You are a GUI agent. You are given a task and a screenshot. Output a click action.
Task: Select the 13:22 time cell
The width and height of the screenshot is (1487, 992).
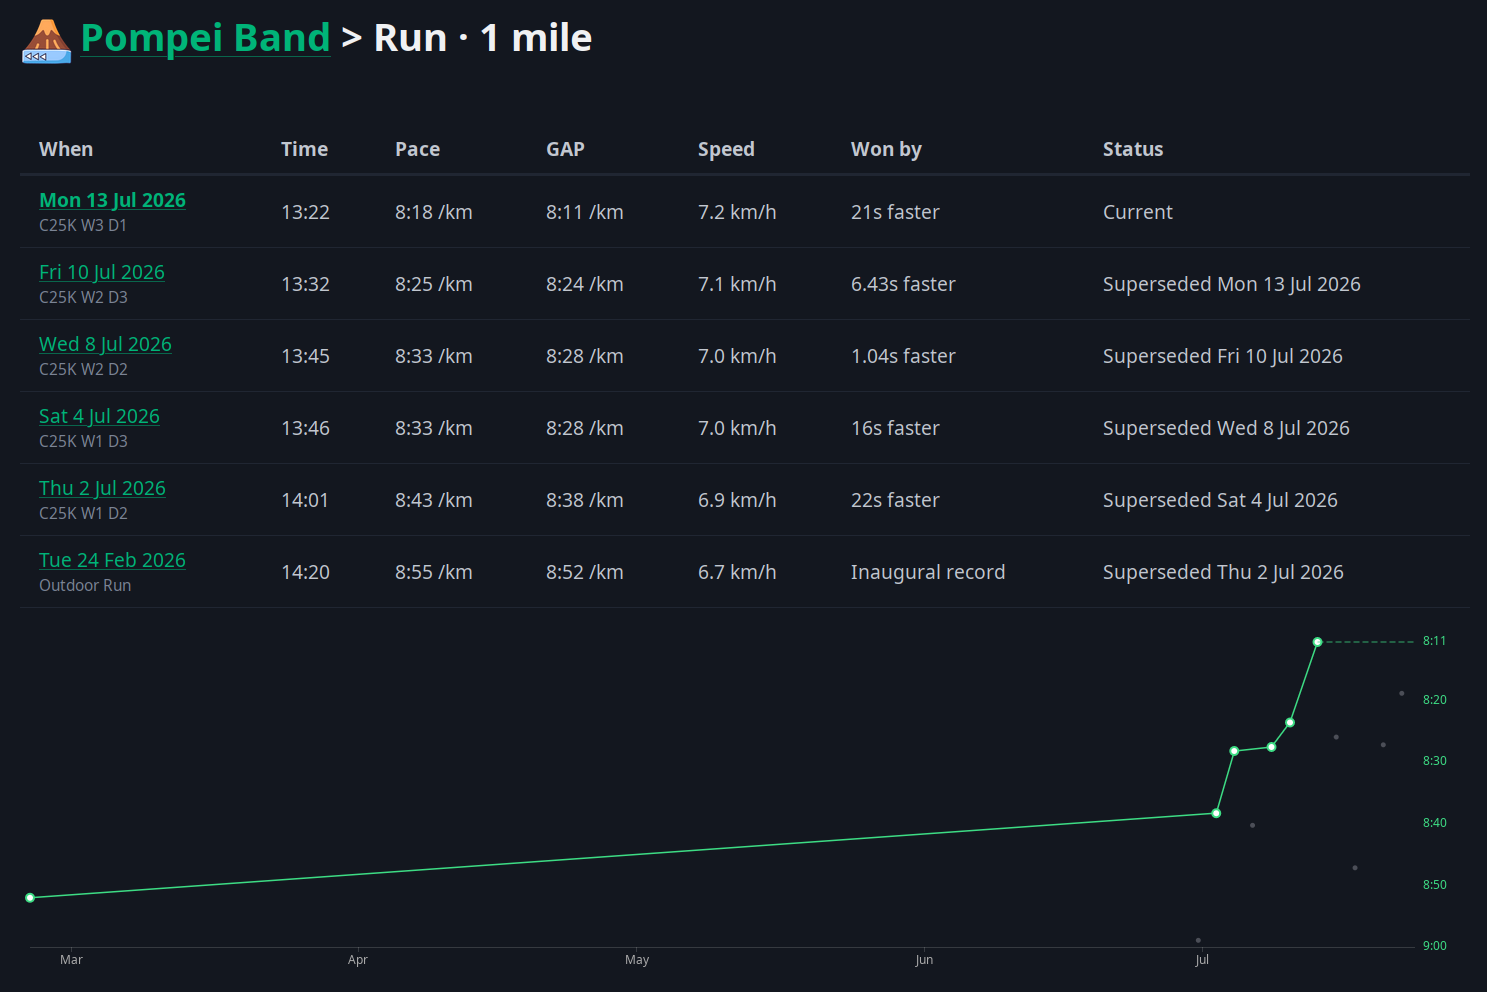(305, 212)
